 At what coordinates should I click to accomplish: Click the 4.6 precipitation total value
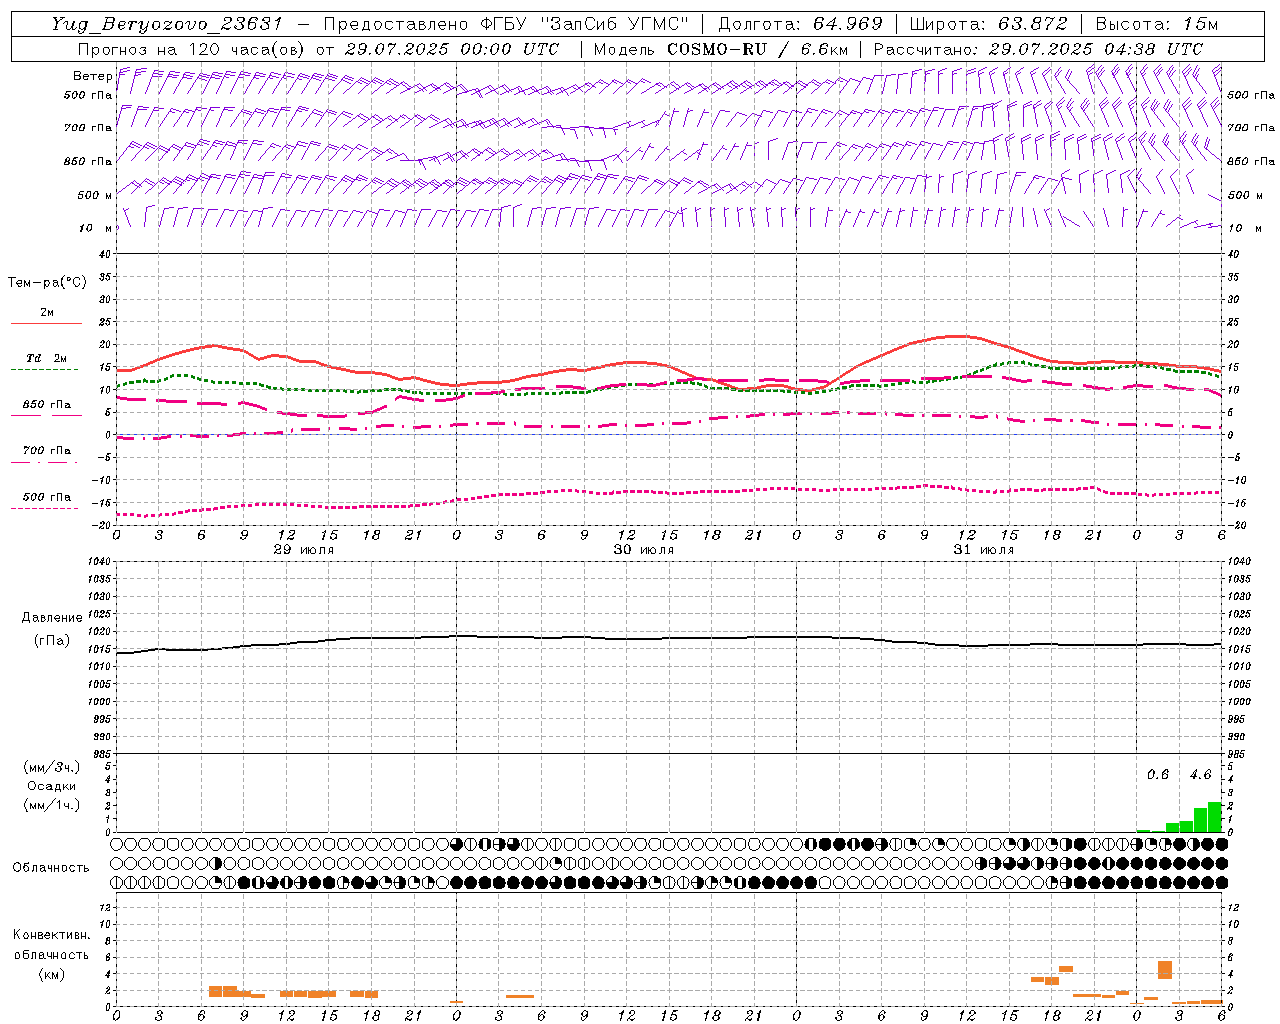[1200, 775]
